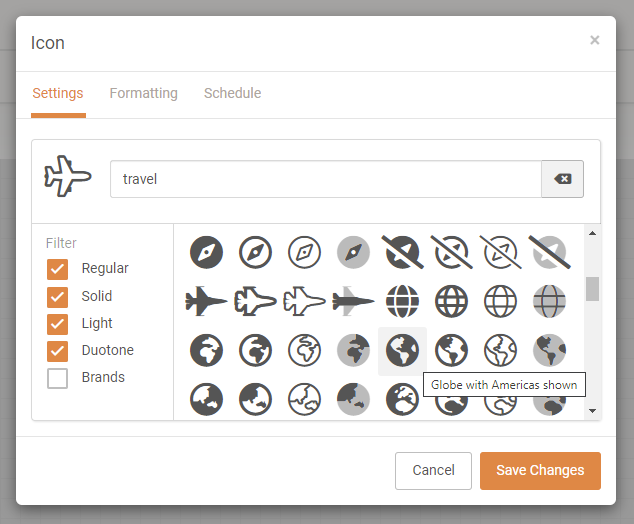This screenshot has height=524, width=634.
Task: Pick solid globe showing Europe
Action: coord(402,399)
